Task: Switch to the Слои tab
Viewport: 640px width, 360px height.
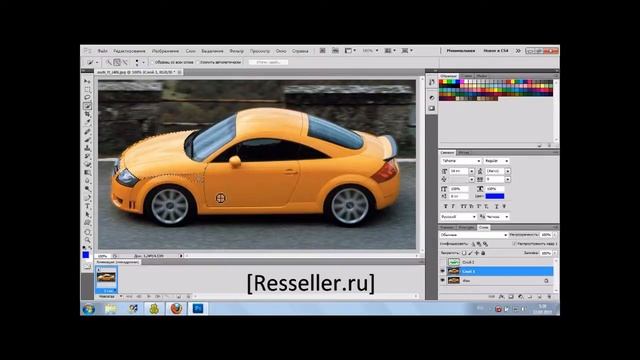Action: (x=484, y=227)
